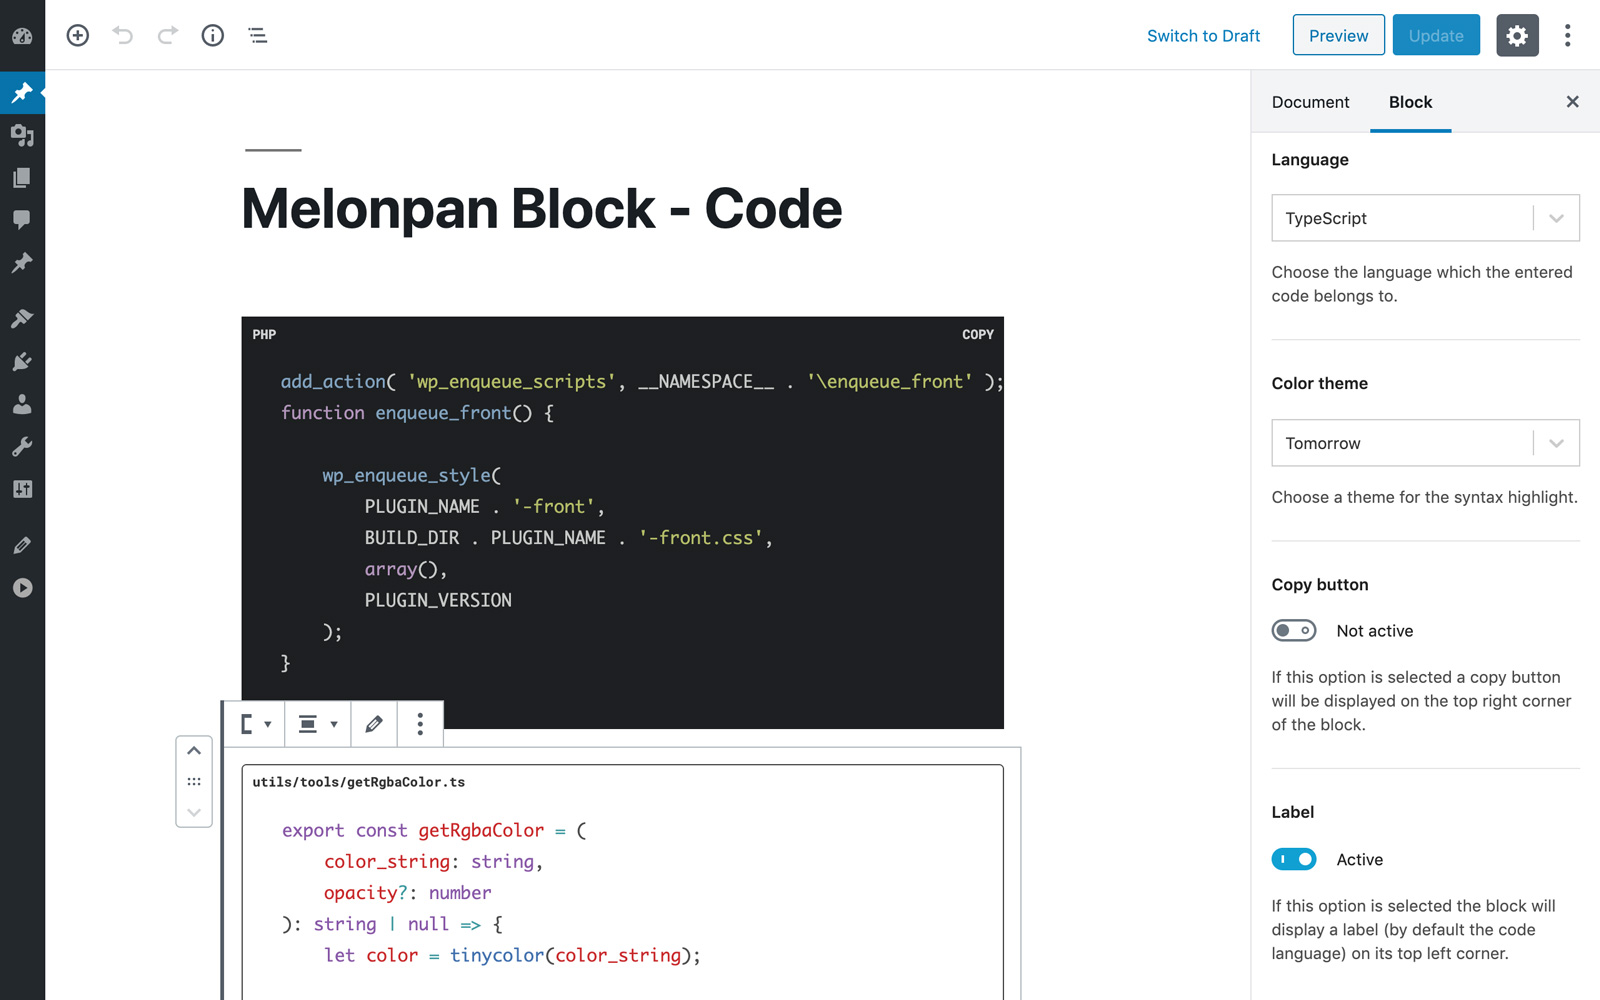Click the post title Melonpan Block - Code
This screenshot has width=1600, height=1000.
[x=542, y=209]
